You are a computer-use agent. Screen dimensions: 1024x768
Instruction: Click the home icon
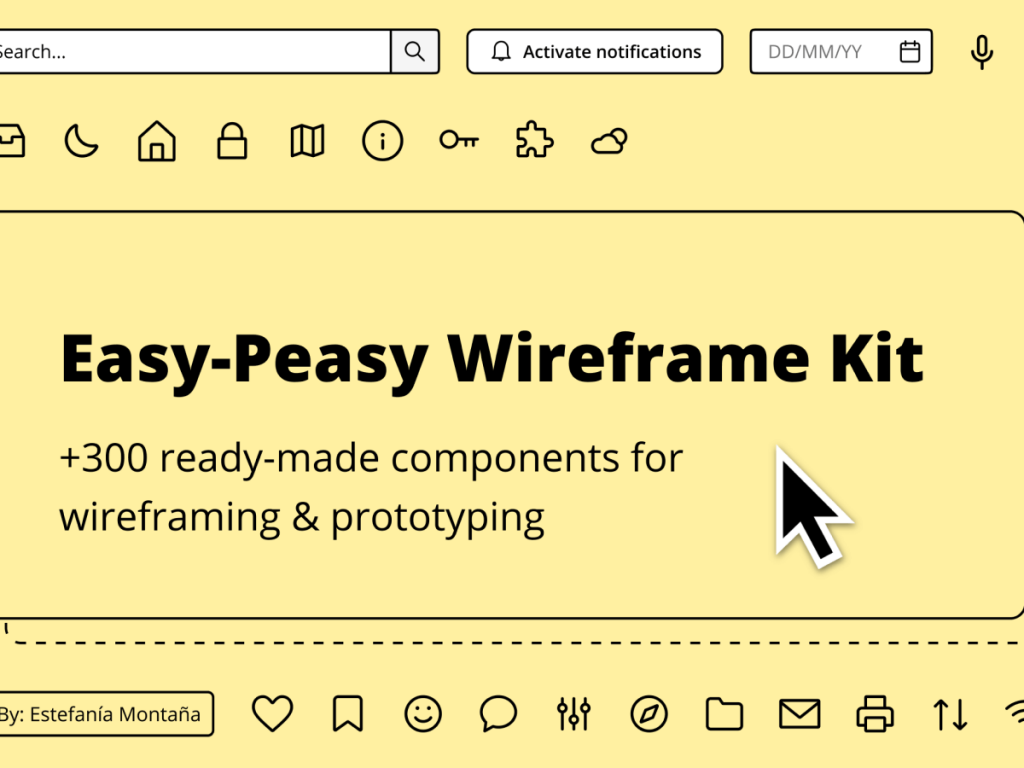click(x=156, y=141)
